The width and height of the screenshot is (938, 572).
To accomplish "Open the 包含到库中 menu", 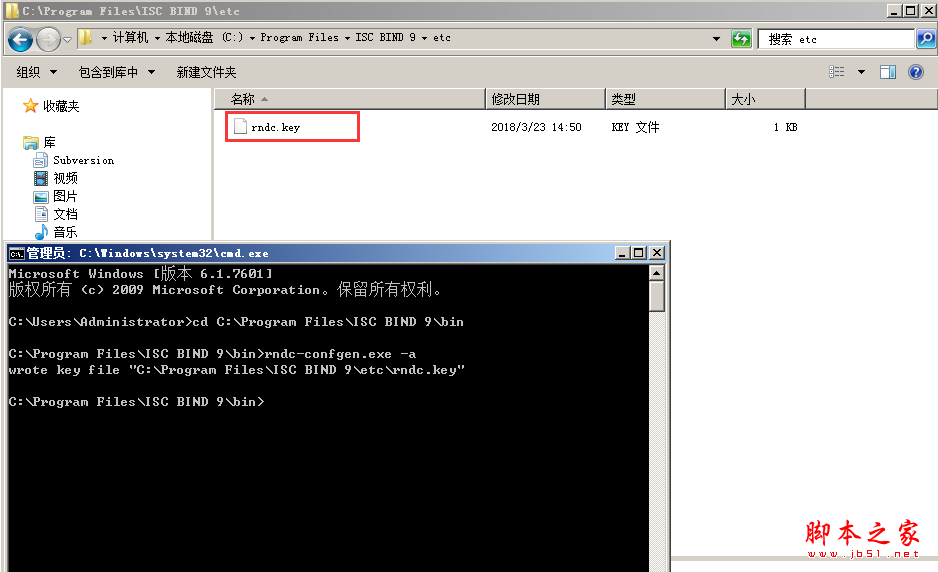I will (117, 72).
